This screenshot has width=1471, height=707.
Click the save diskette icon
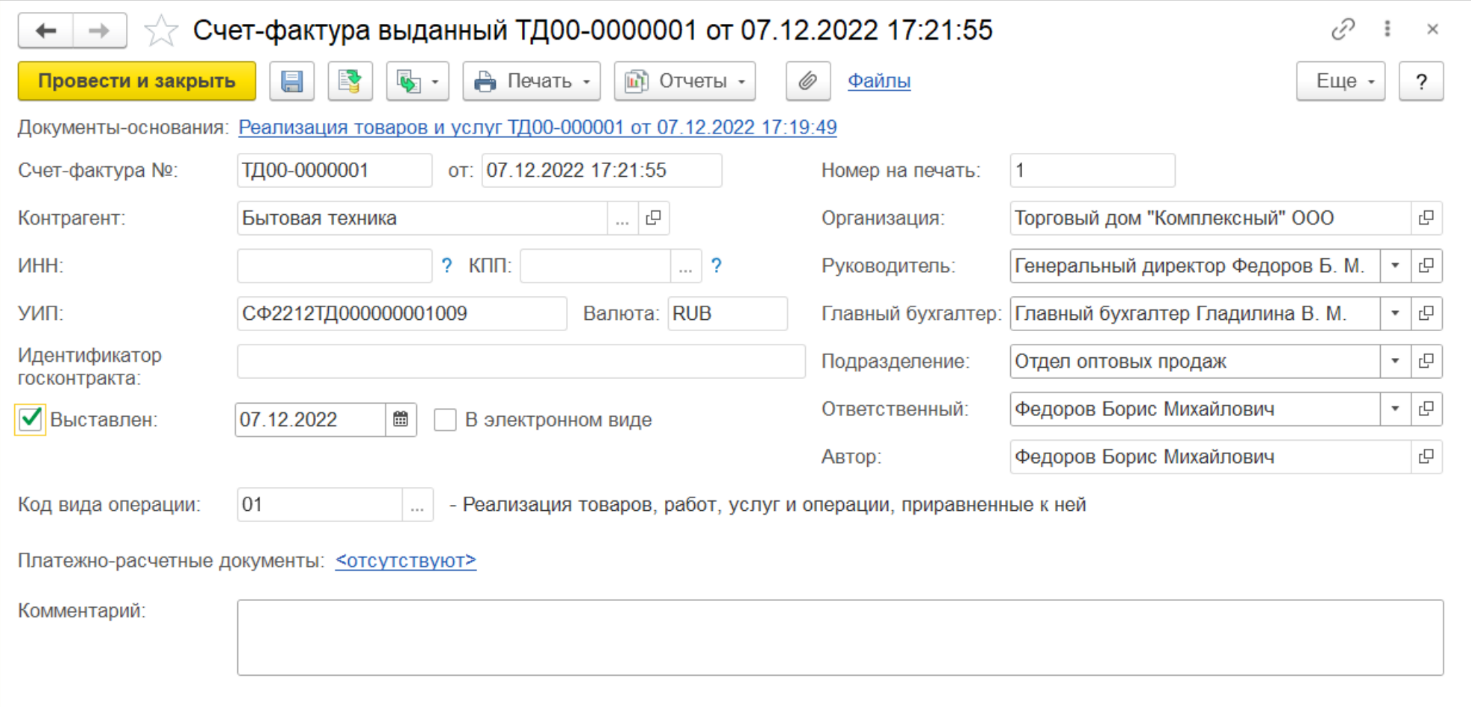pyautogui.click(x=292, y=82)
